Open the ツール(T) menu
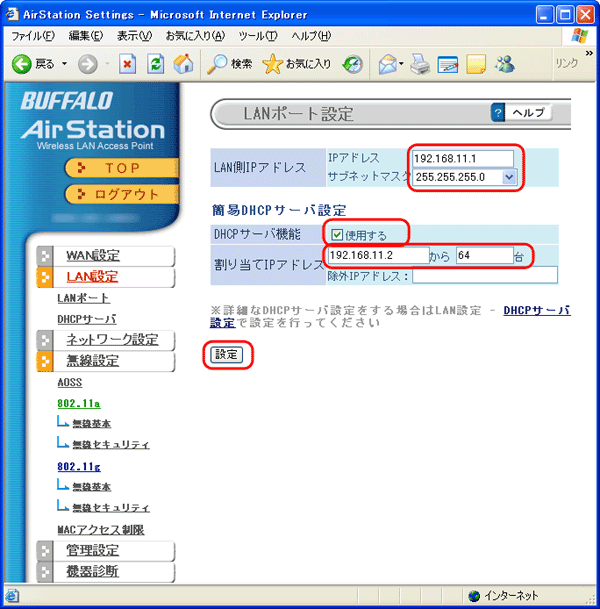600x609 pixels. tap(258, 36)
